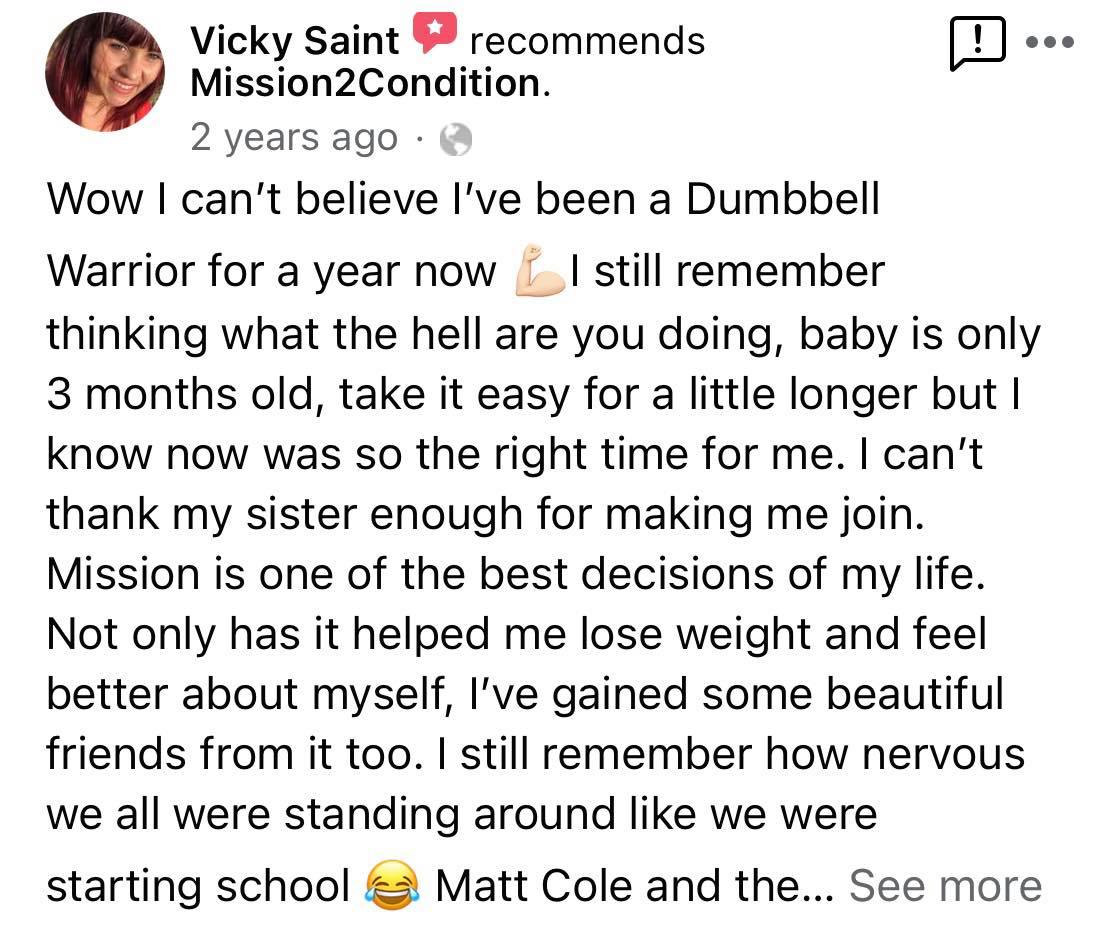This screenshot has height=951, width=1108.
Task: Click the 'starting school' text
Action: pyautogui.click(x=198, y=885)
